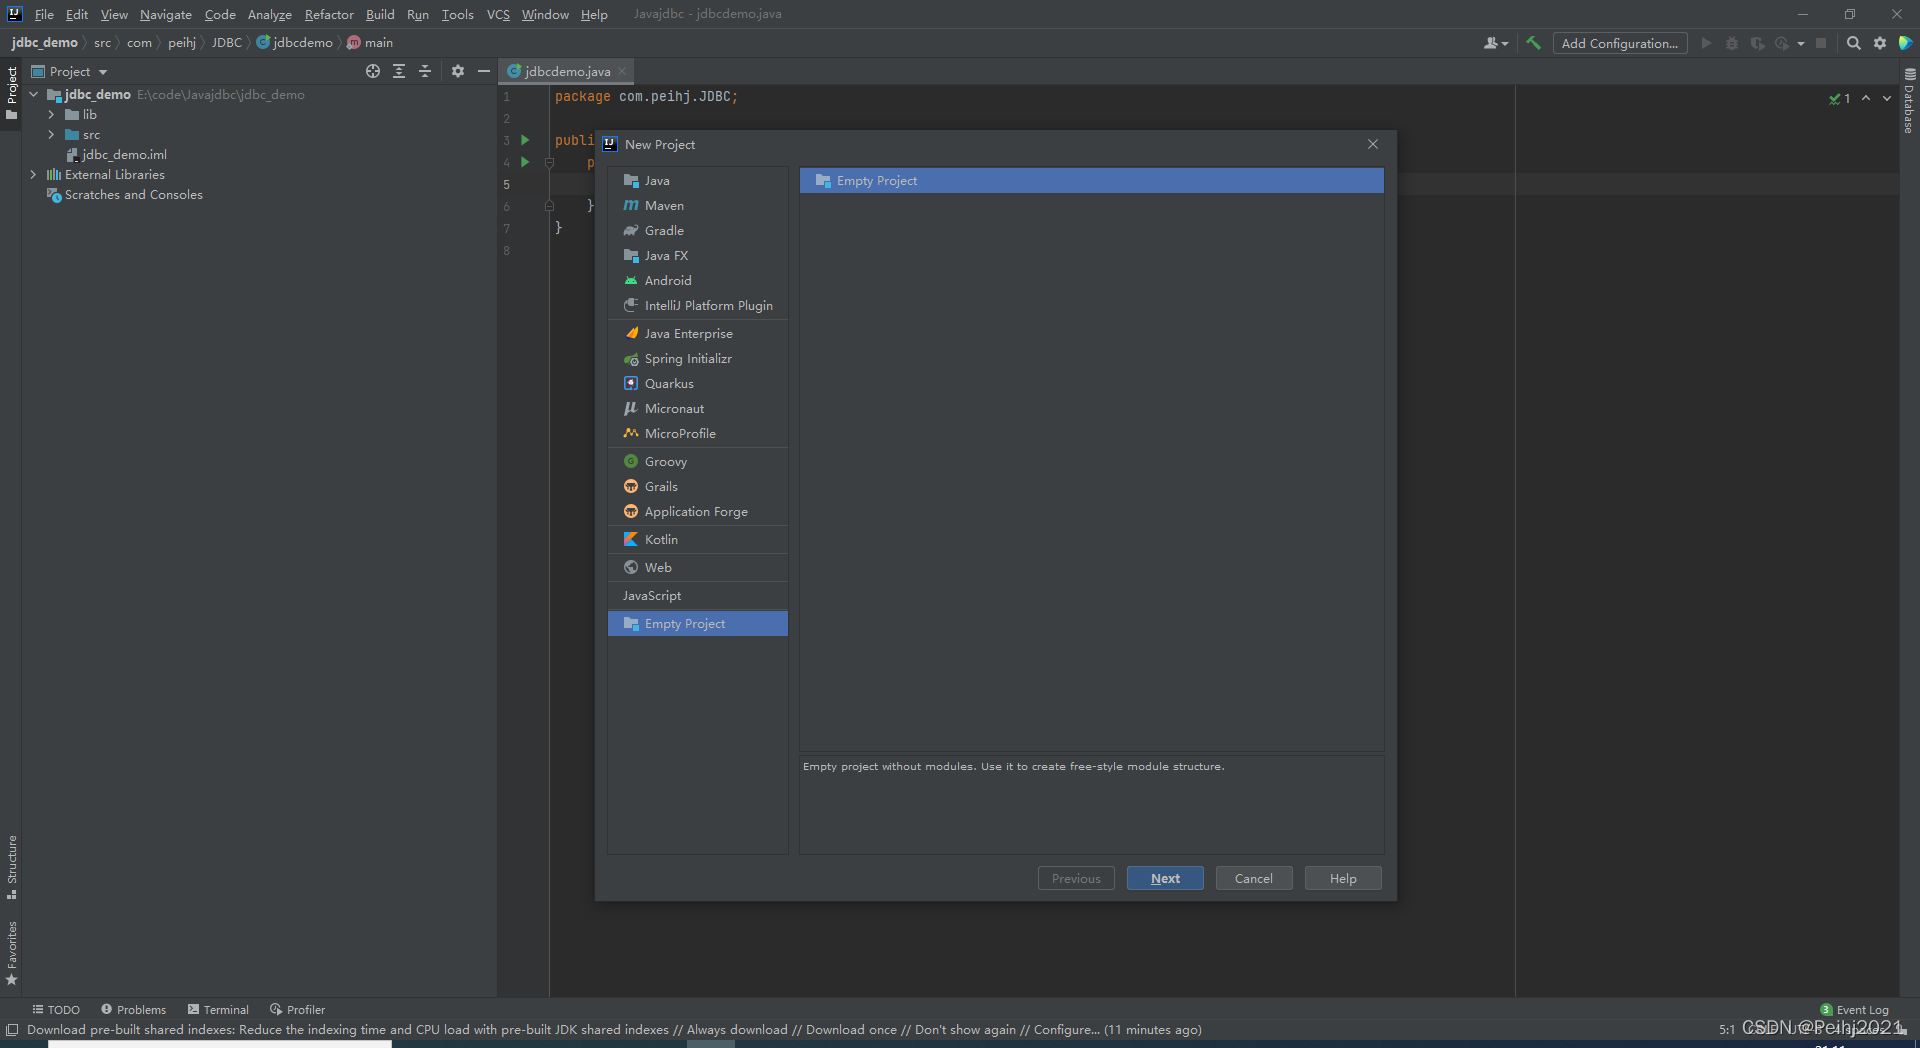Open the Terminal tool window
The image size is (1920, 1048).
pyautogui.click(x=218, y=1009)
